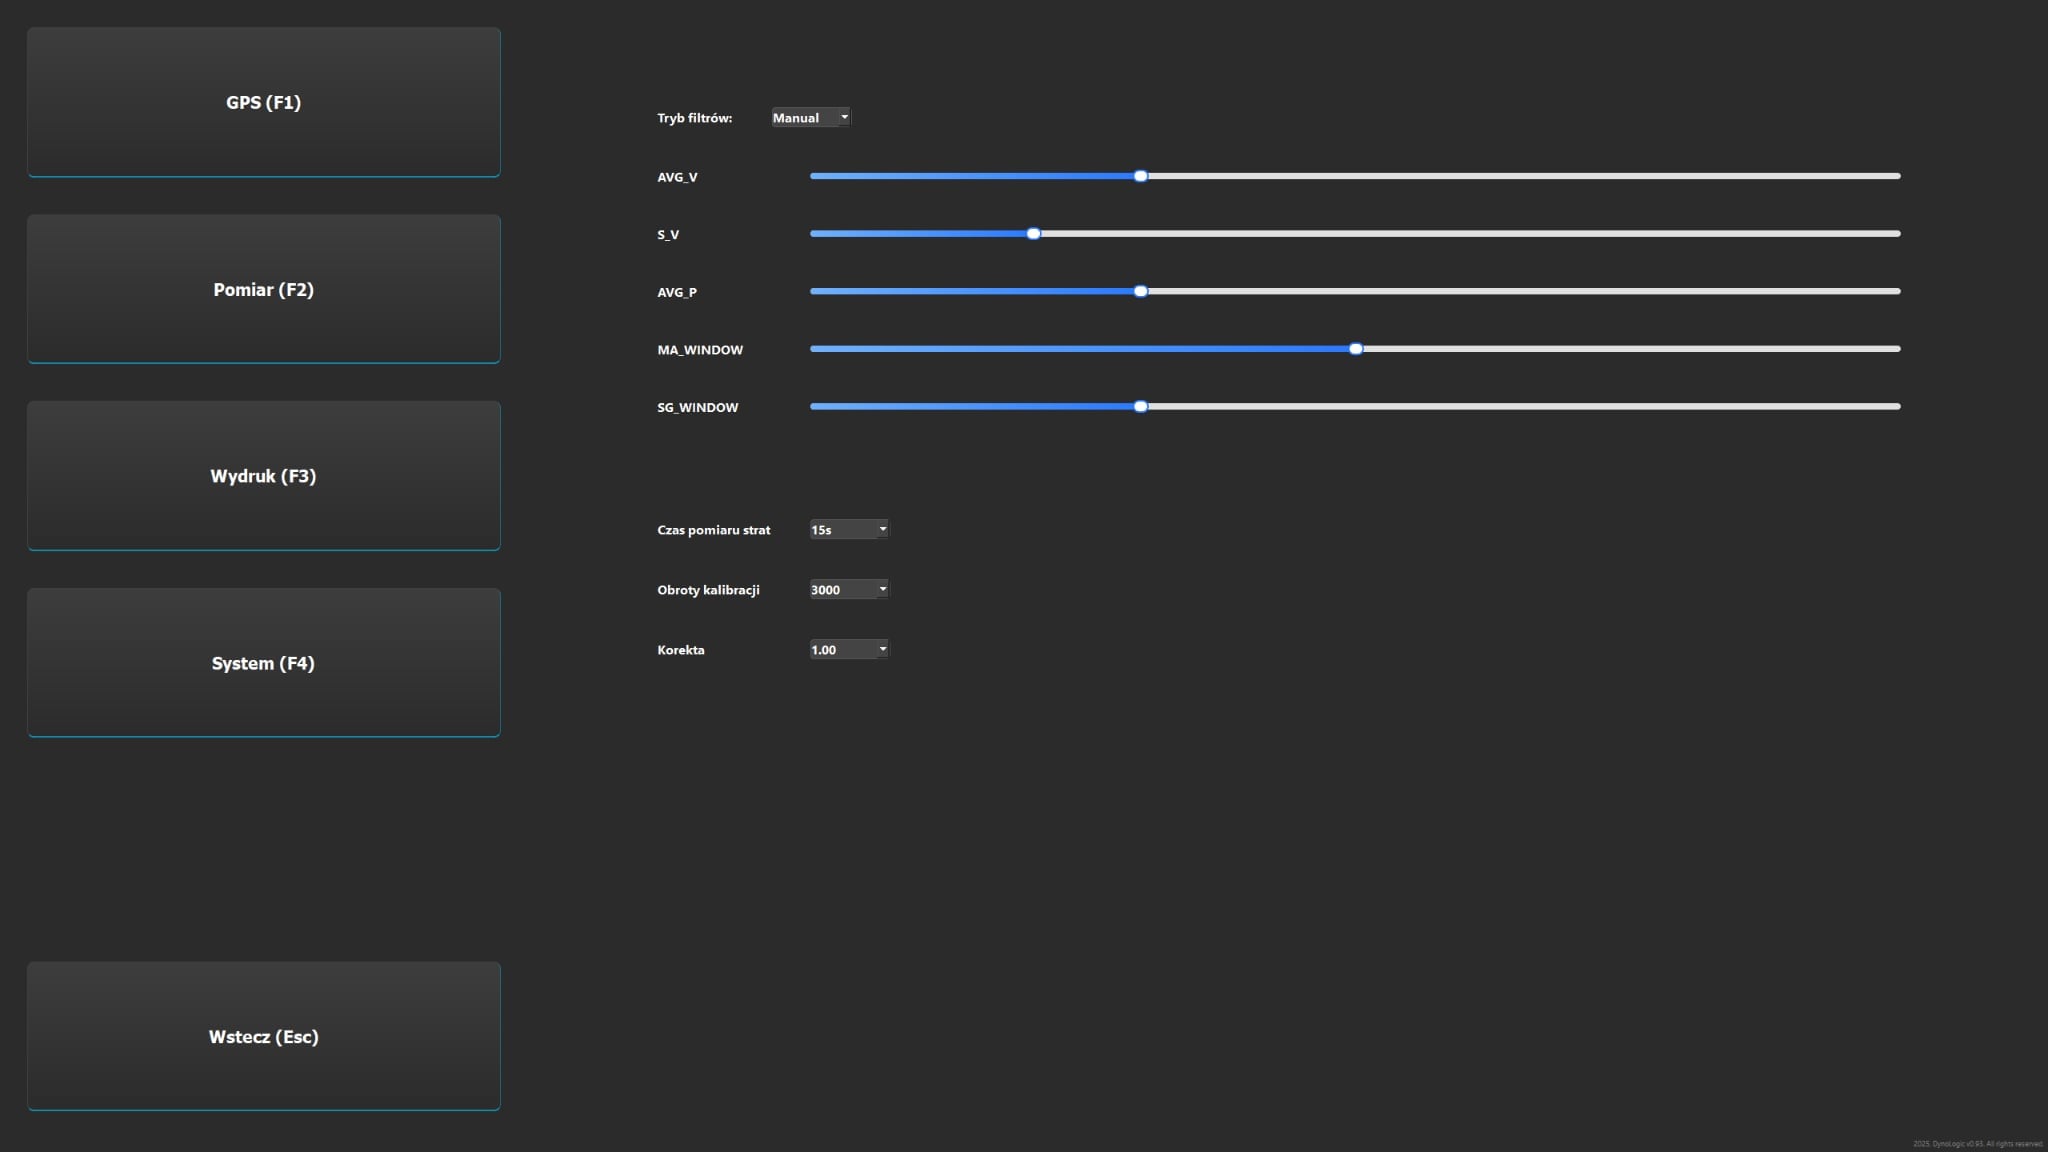Click the MA_WINDOW slider handle
Viewport: 2048px width, 1152px height.
tap(1356, 349)
